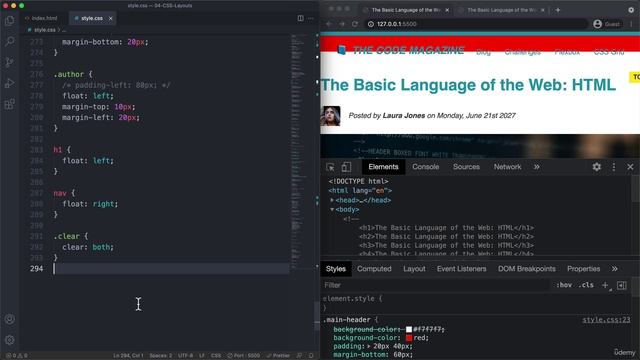Click Prettier in the status bar
Image resolution: width=640 pixels, height=360 pixels.
coord(278,356)
